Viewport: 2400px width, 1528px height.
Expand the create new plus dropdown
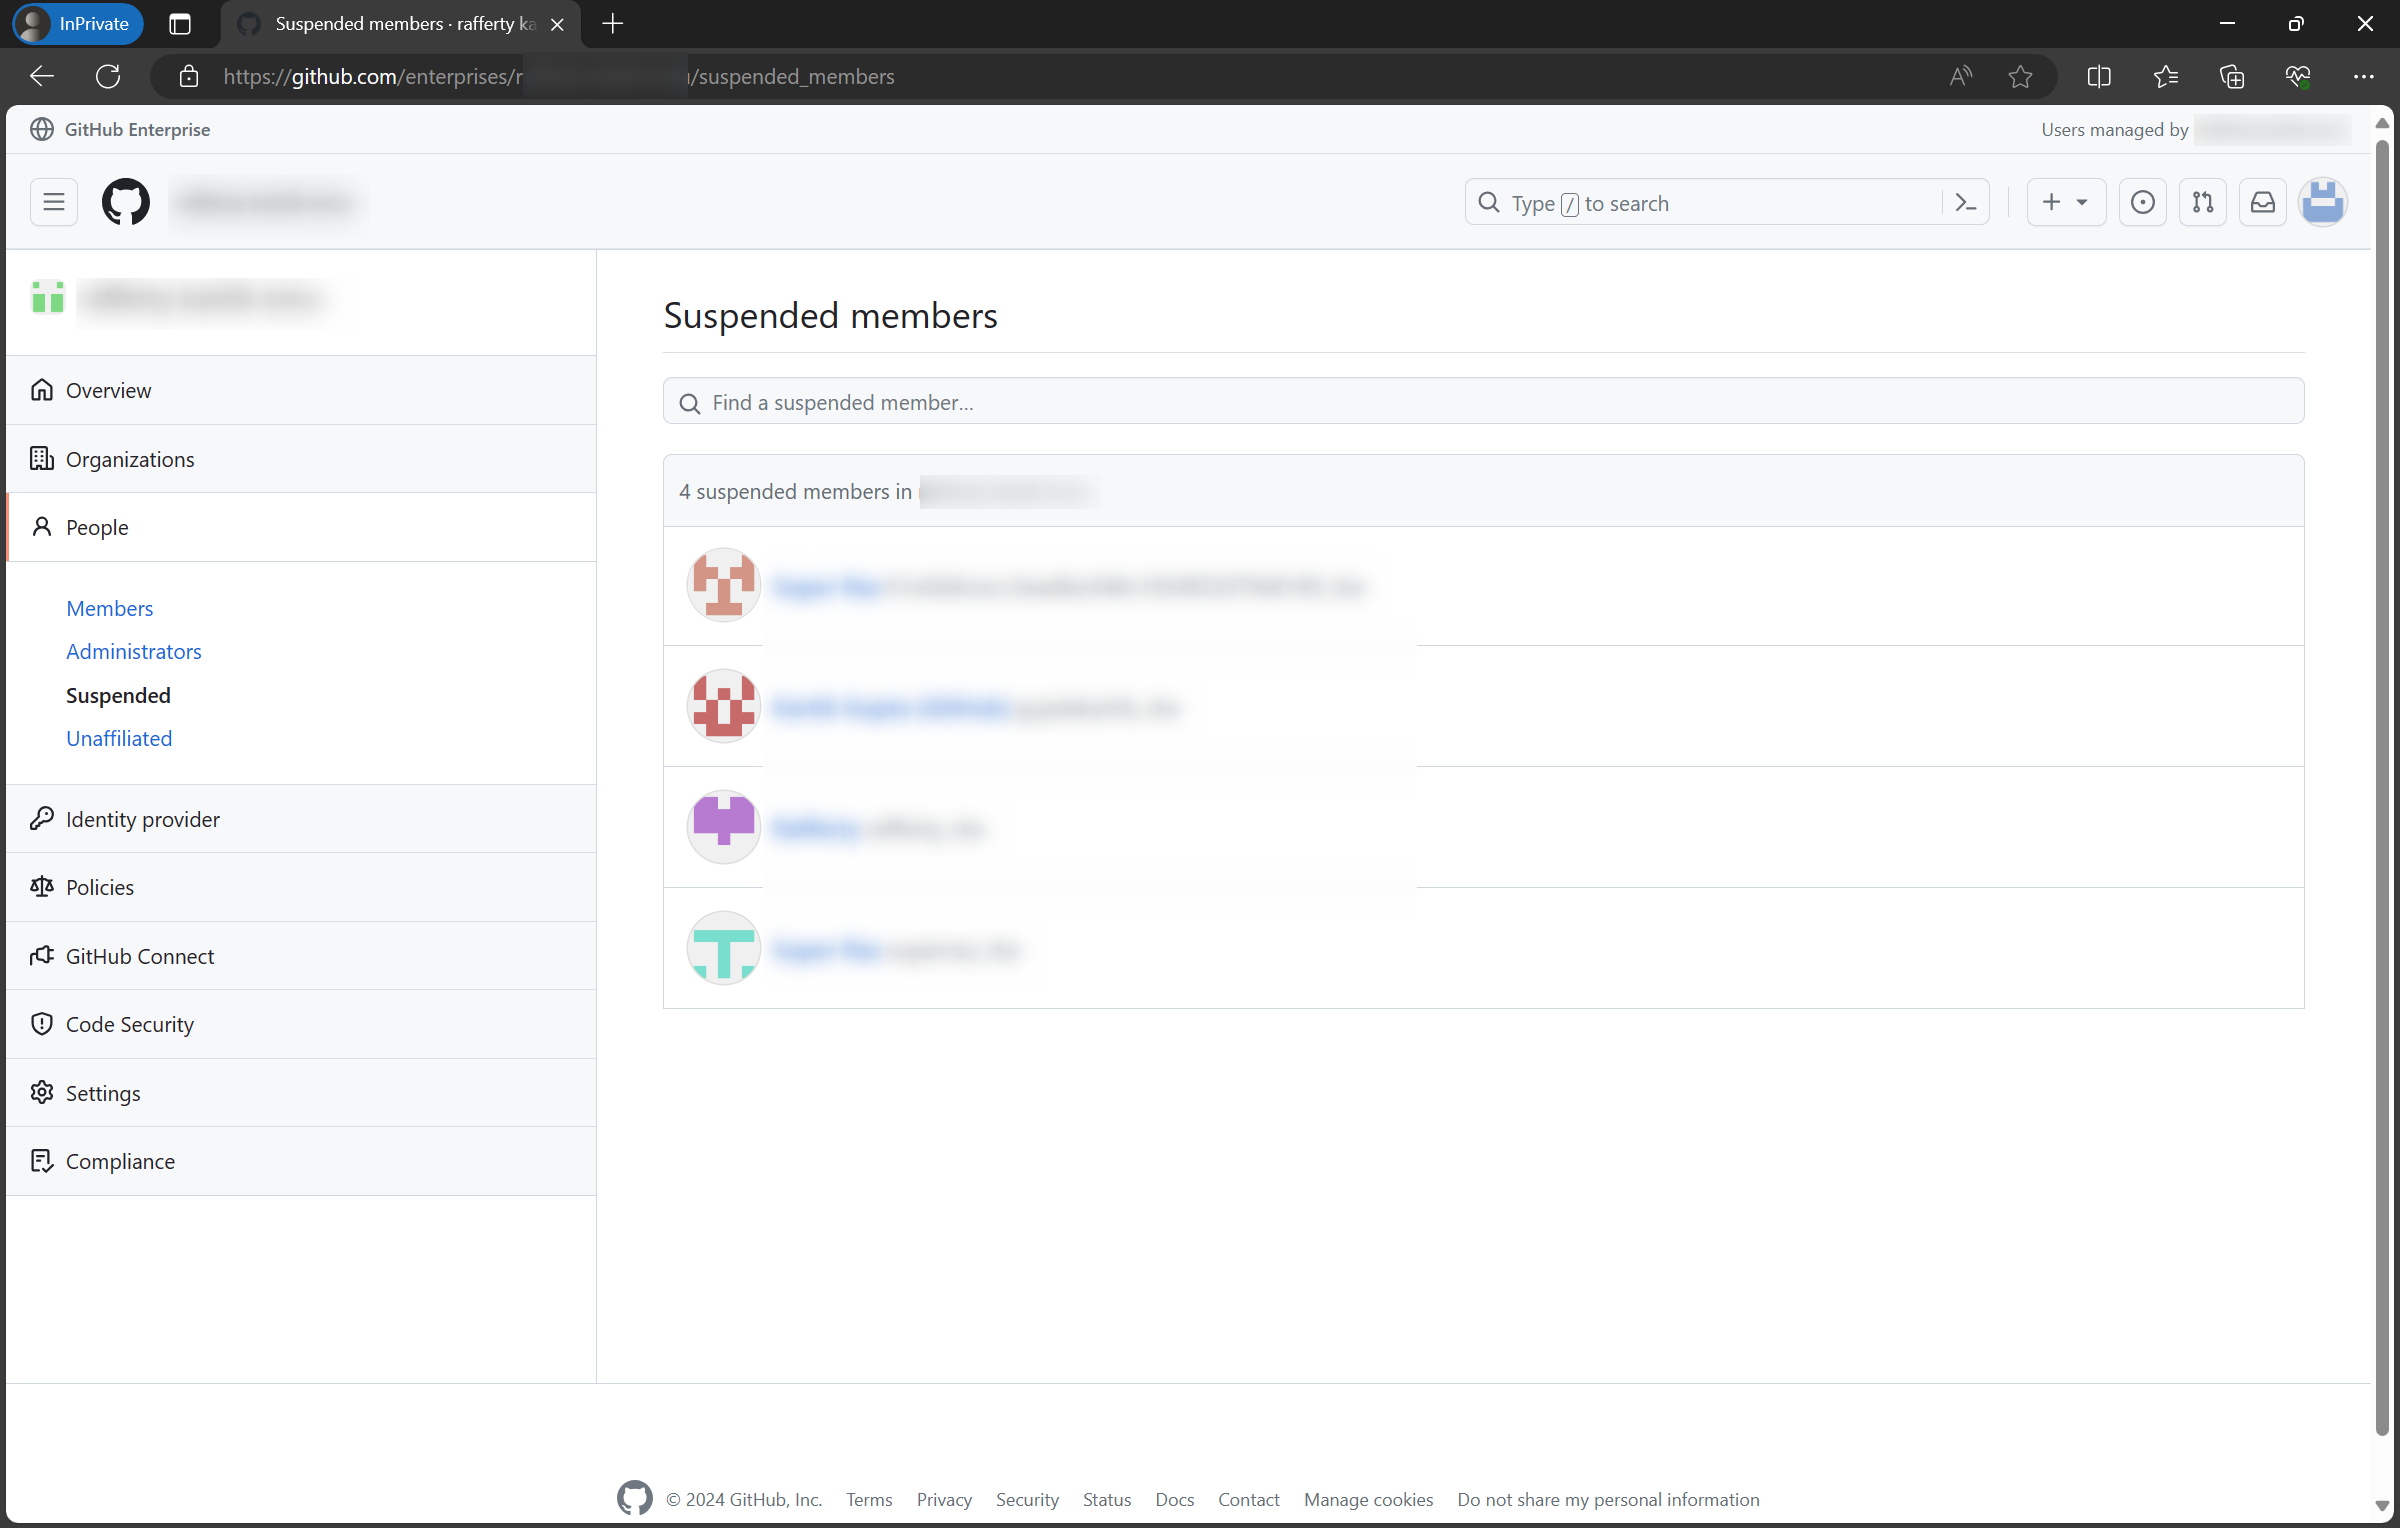tap(2065, 203)
